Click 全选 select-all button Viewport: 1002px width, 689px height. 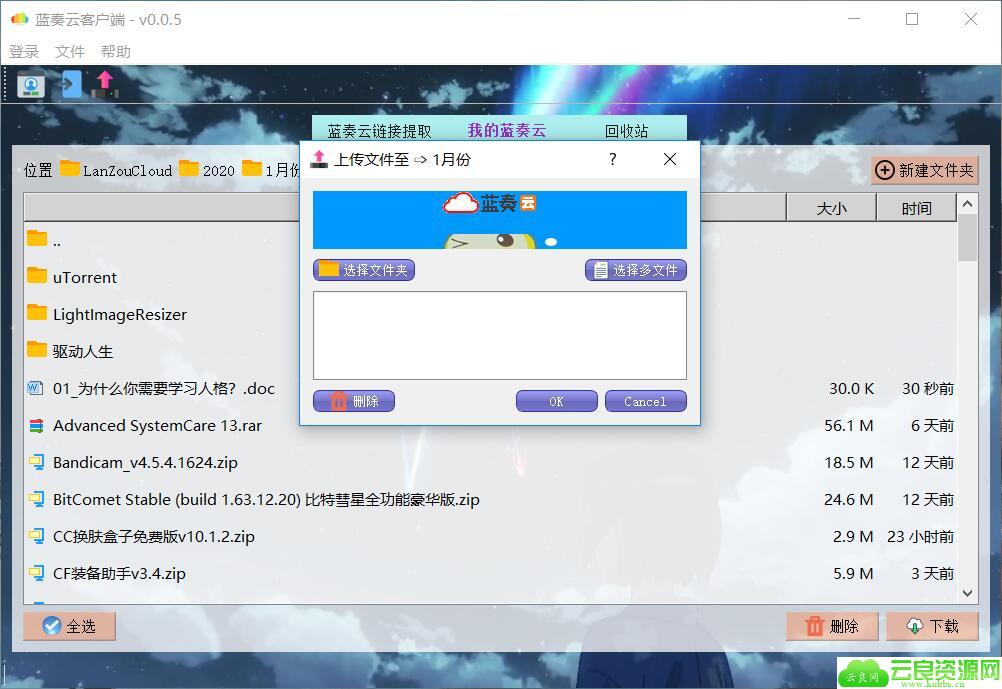69,626
